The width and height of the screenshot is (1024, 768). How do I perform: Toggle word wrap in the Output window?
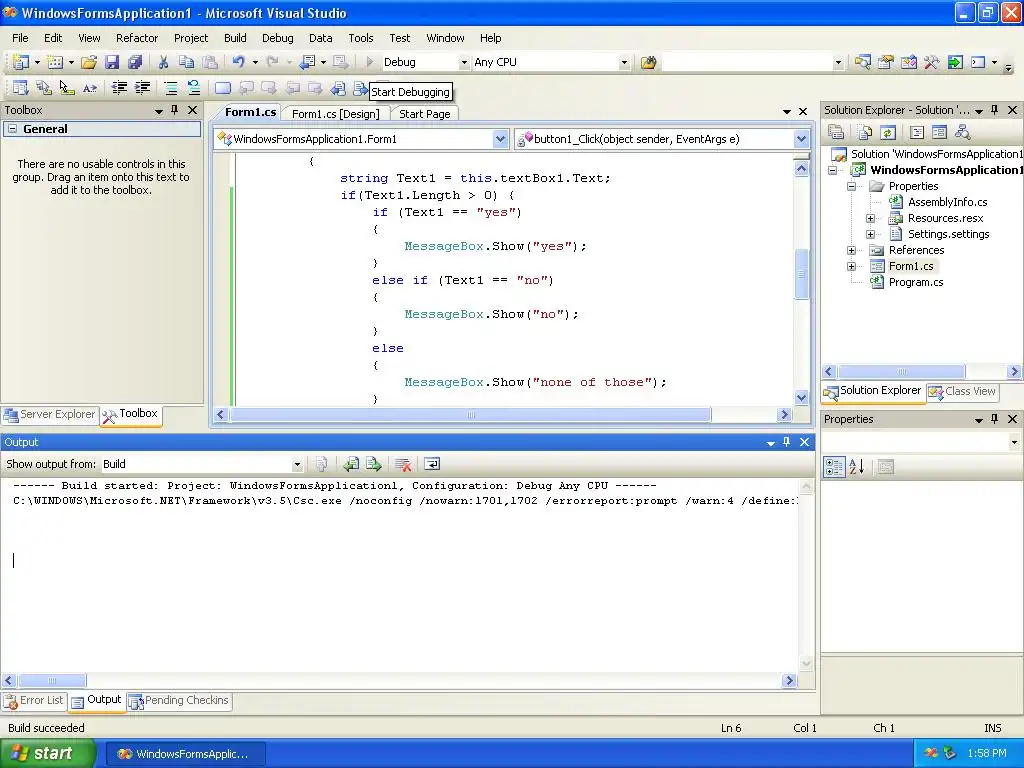coord(432,464)
